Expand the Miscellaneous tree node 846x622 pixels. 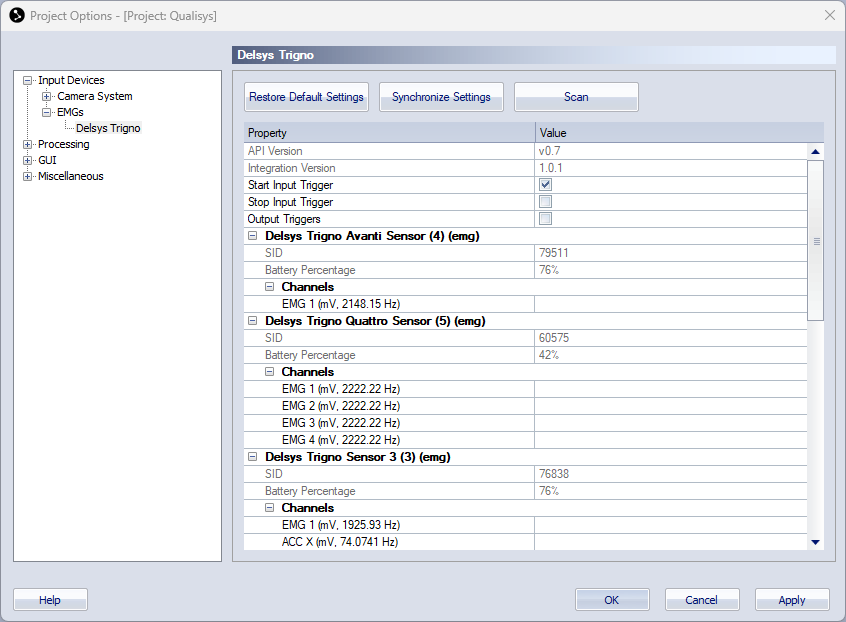point(28,177)
